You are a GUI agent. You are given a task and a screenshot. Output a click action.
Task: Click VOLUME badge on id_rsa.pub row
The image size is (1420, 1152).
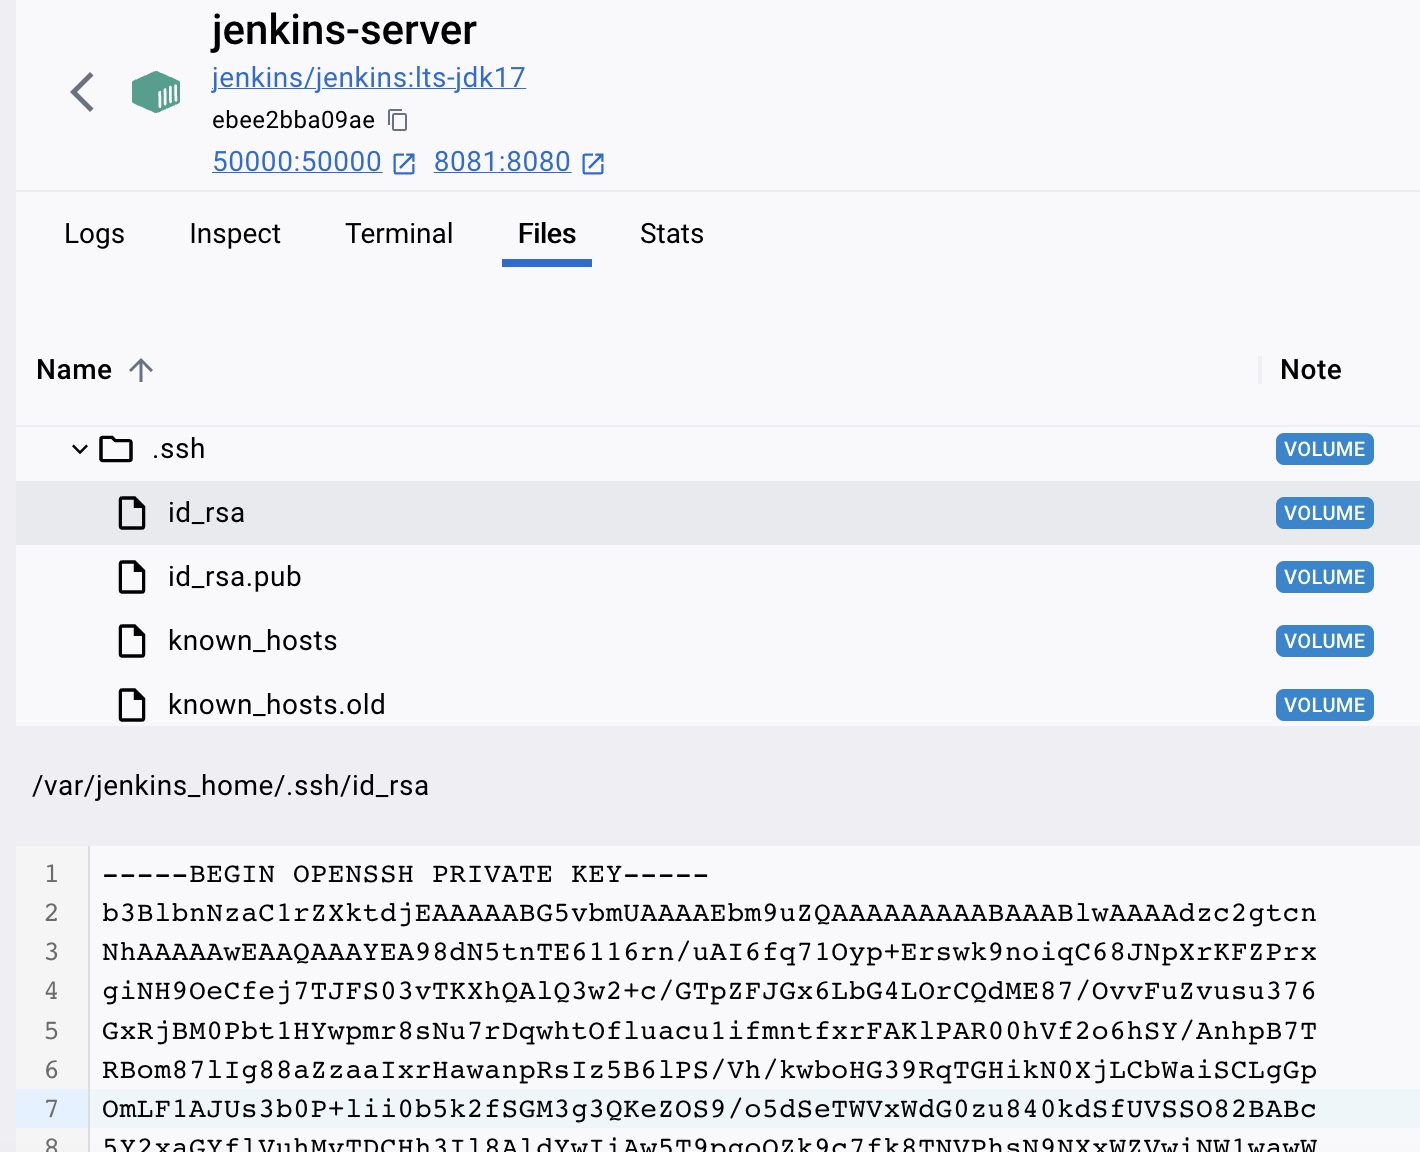click(1324, 577)
